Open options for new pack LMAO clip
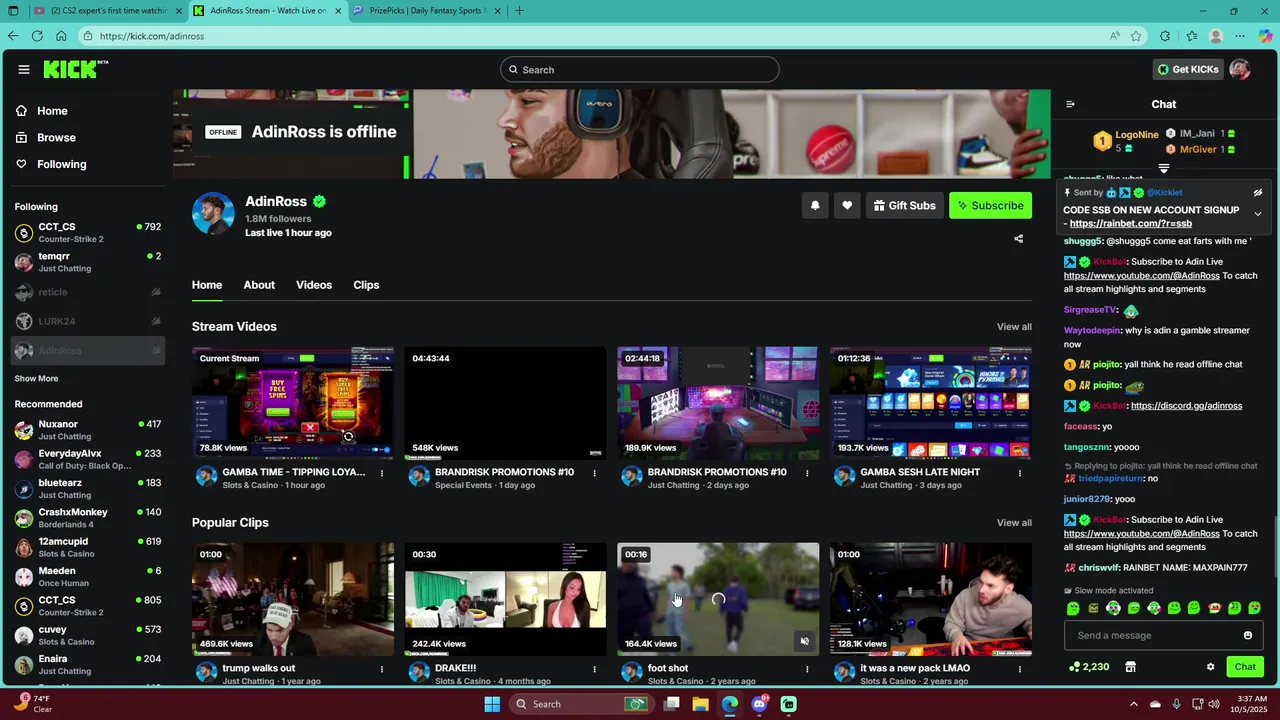This screenshot has height=720, width=1280. pos(1020,669)
